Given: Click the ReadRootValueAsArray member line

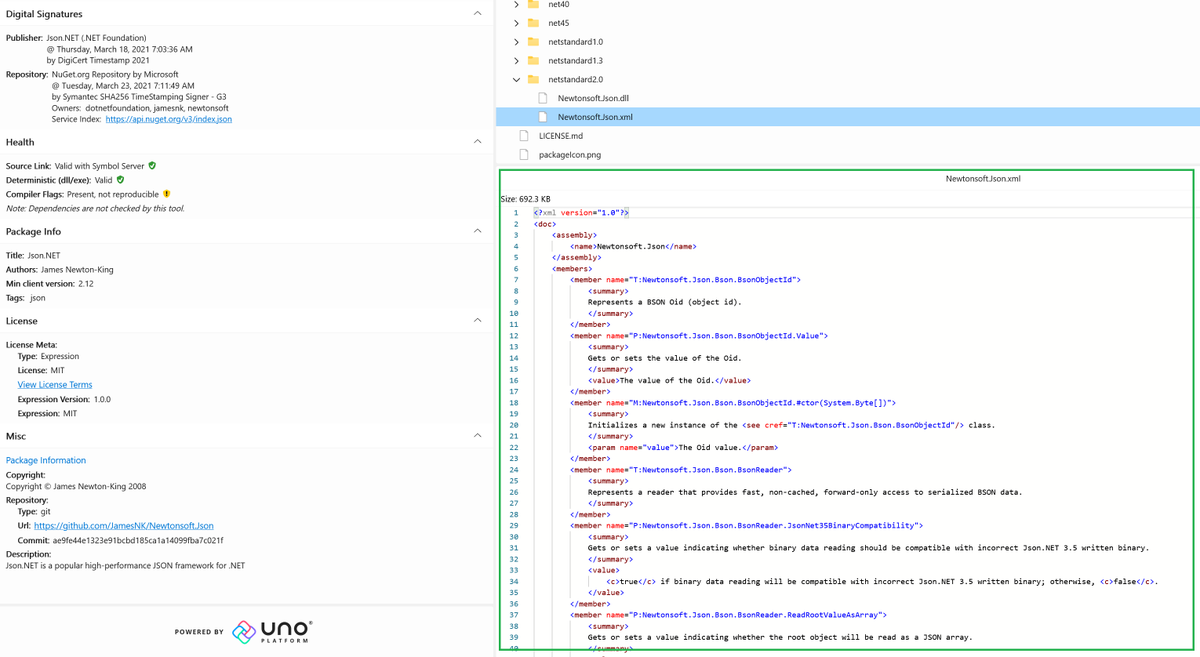Looking at the screenshot, I should click(729, 615).
